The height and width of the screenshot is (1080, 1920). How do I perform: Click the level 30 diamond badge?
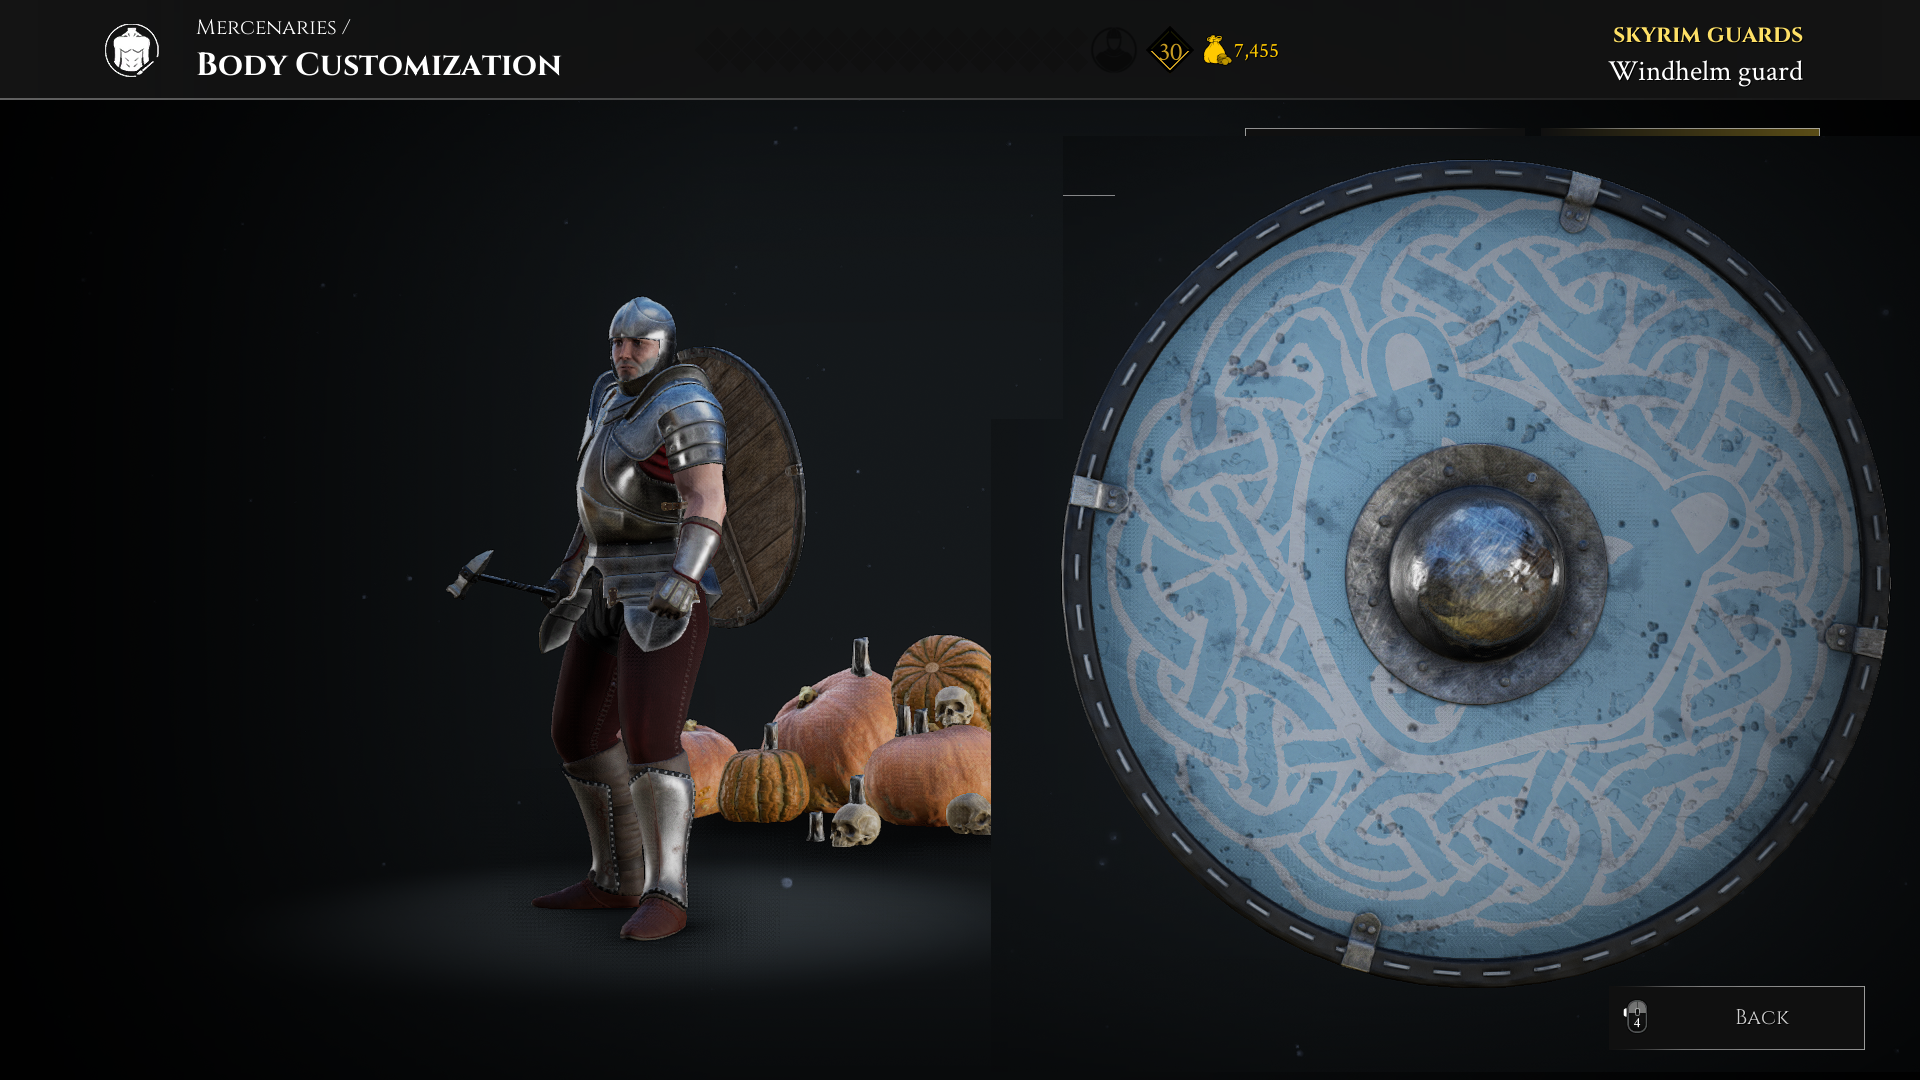pyautogui.click(x=1169, y=50)
